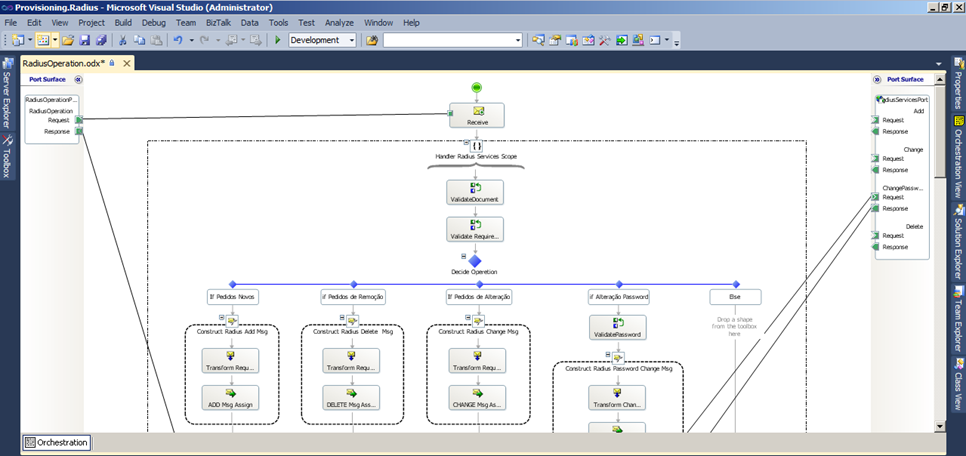
Task: Select the Transform Chan... shape
Action: [617, 397]
